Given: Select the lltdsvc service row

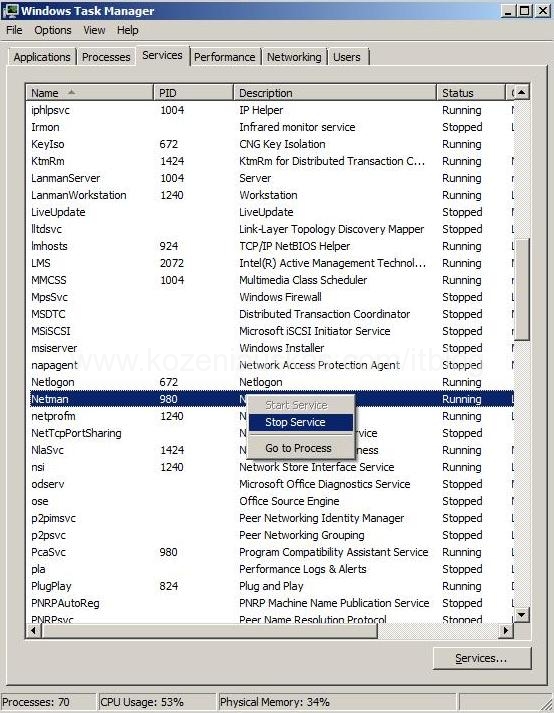Looking at the screenshot, I should tap(272, 230).
